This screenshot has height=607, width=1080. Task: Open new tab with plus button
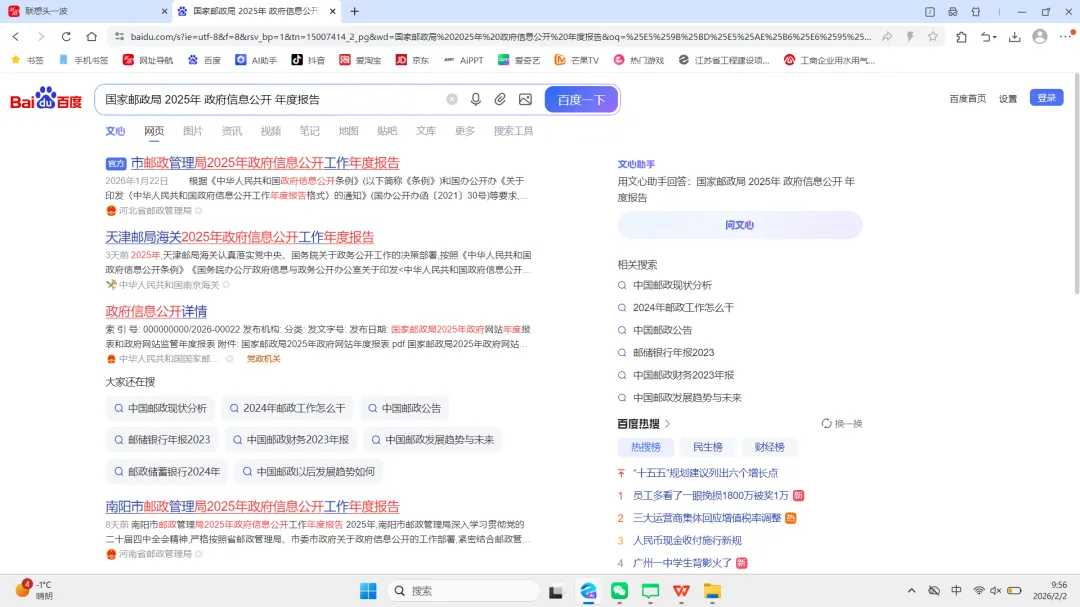355,11
